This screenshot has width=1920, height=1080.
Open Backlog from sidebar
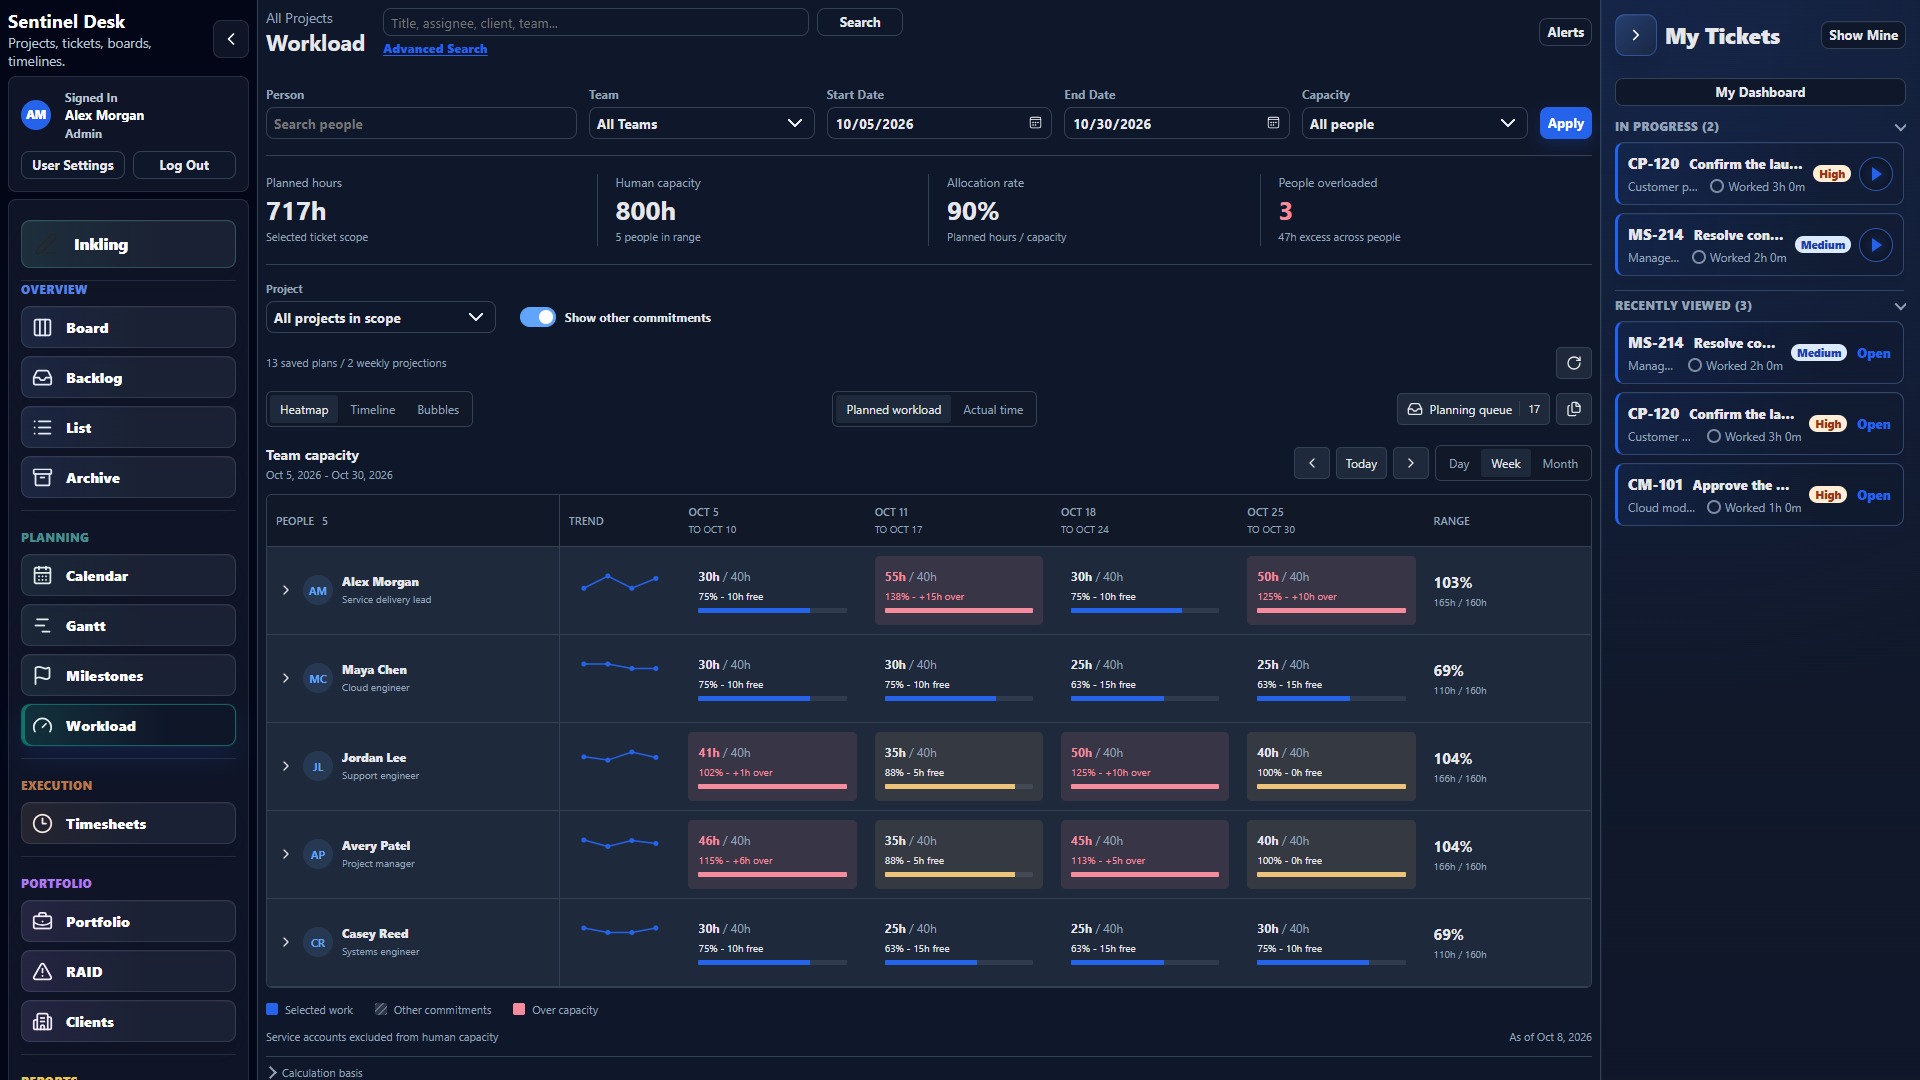point(128,378)
